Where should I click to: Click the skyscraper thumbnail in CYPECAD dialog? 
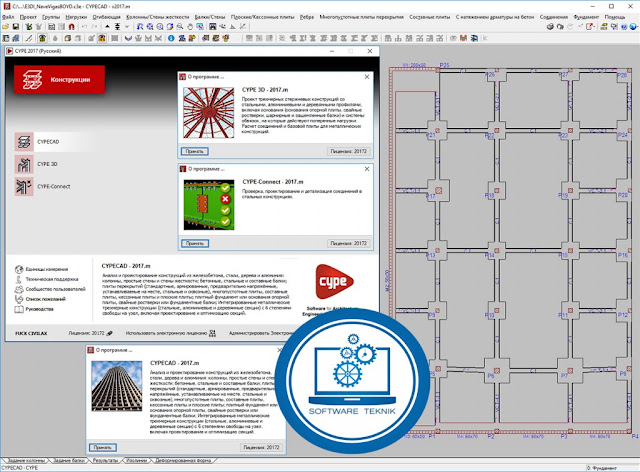117,386
